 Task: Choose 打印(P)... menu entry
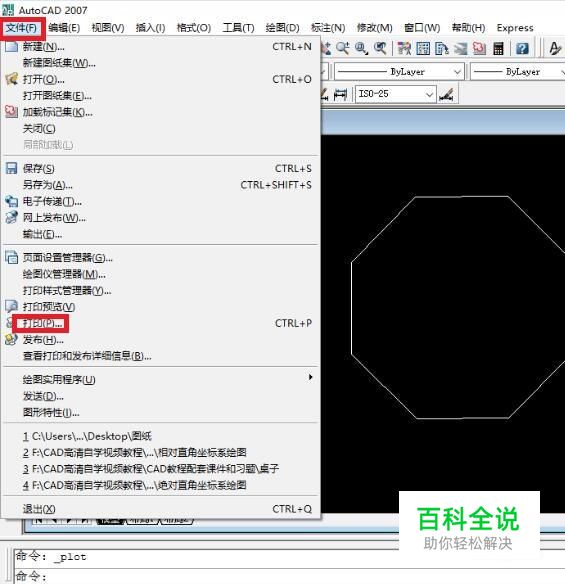(x=159, y=323)
